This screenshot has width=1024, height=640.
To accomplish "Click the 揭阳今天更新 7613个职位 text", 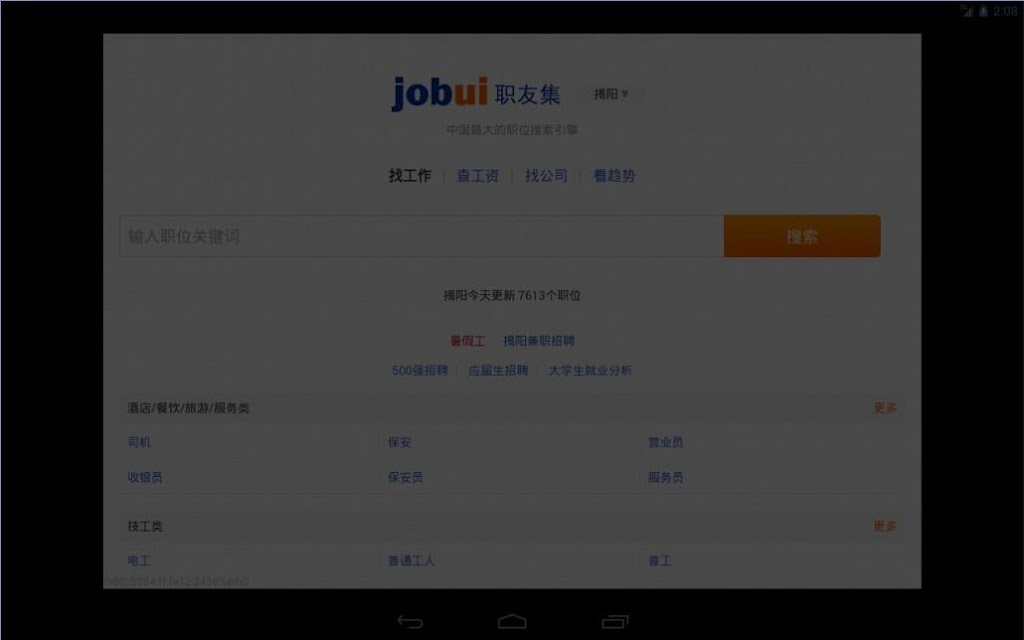I will [512, 295].
